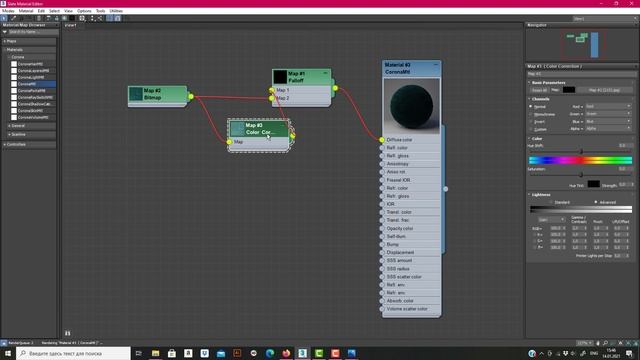The image size is (640, 360).
Task: Select Standard lightness mode
Action: pos(551,202)
